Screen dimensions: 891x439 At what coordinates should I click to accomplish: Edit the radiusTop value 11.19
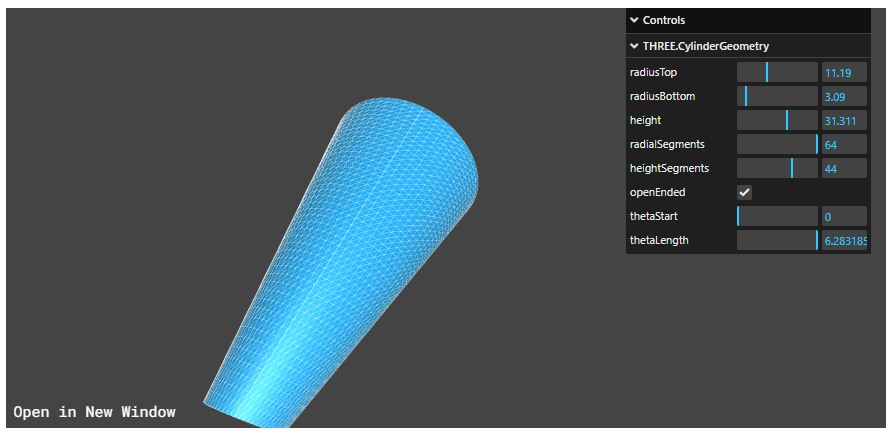[844, 73]
